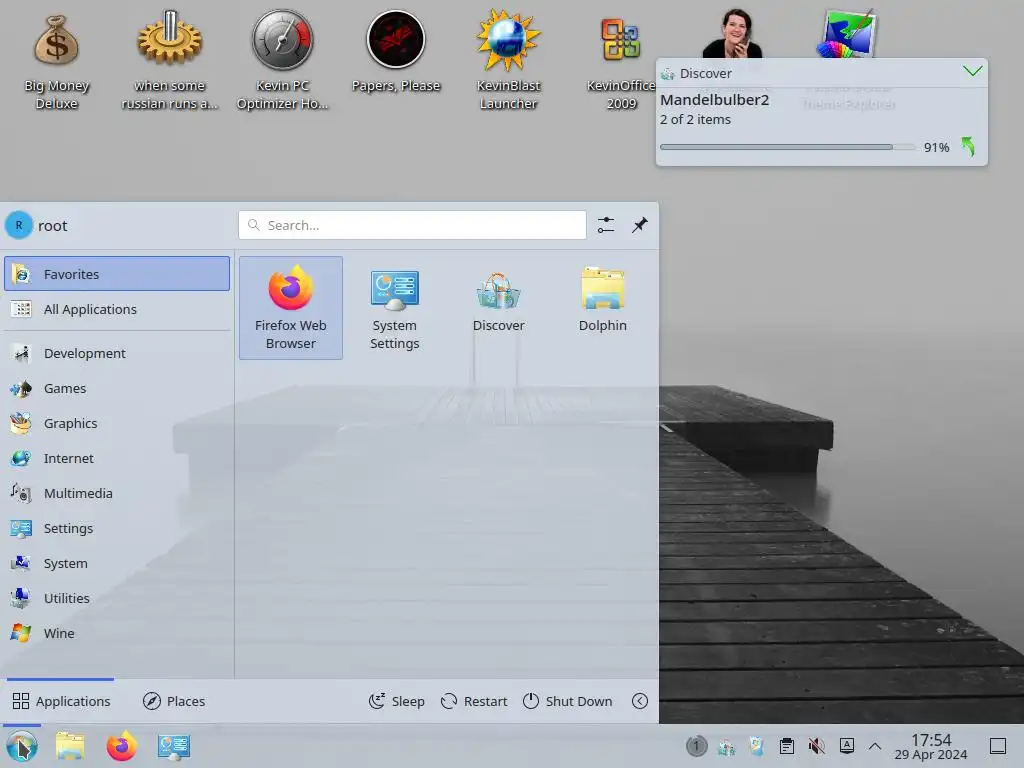Pin the application launcher open
Screen dimensions: 1024x768
[x=640, y=225]
